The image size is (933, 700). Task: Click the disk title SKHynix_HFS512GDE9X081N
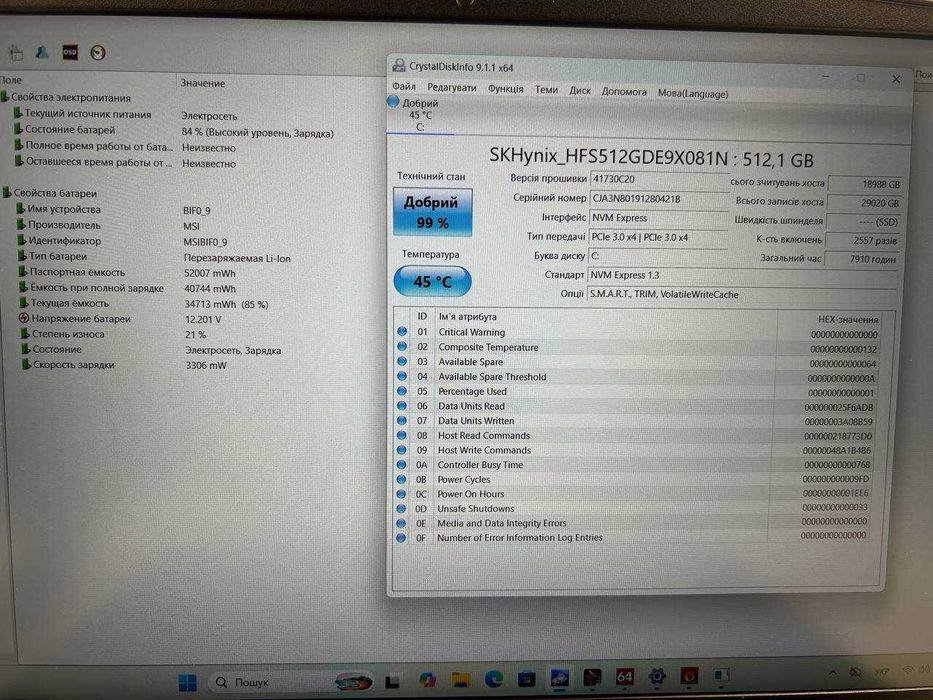point(608,157)
